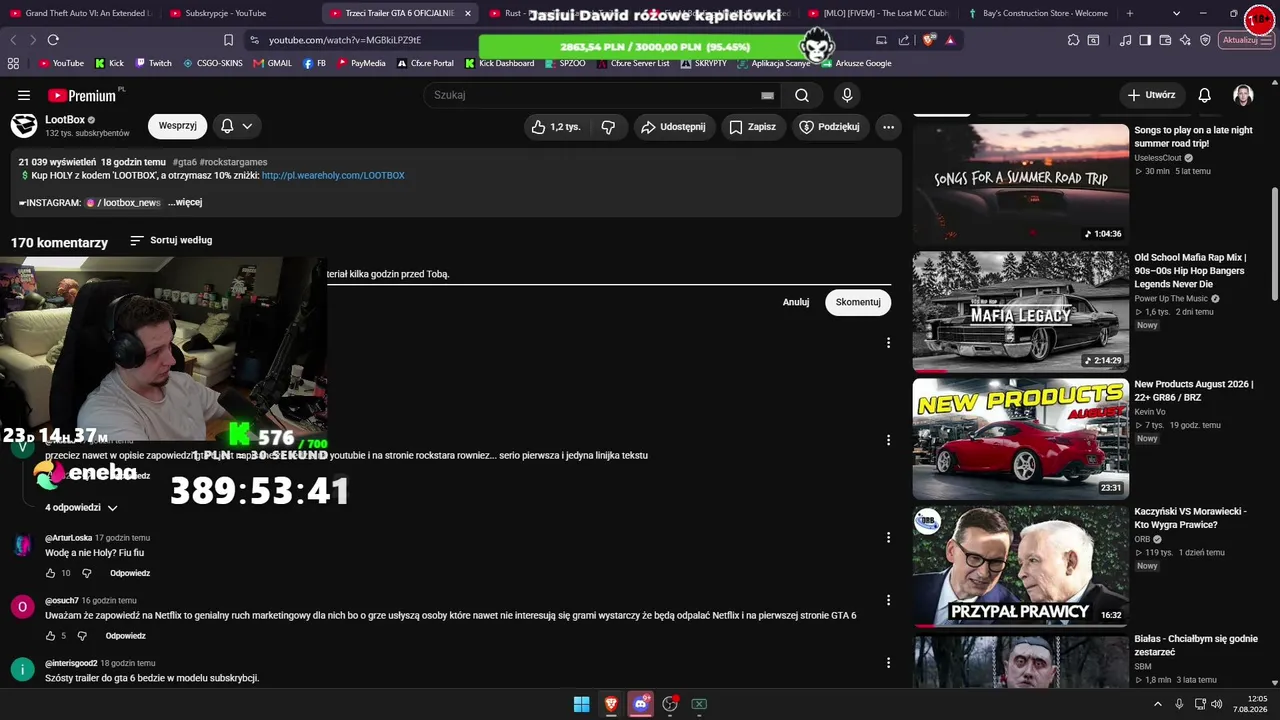Screen dimensions: 1280x720
Task: Click the browser address bar URL
Action: pyautogui.click(x=345, y=40)
